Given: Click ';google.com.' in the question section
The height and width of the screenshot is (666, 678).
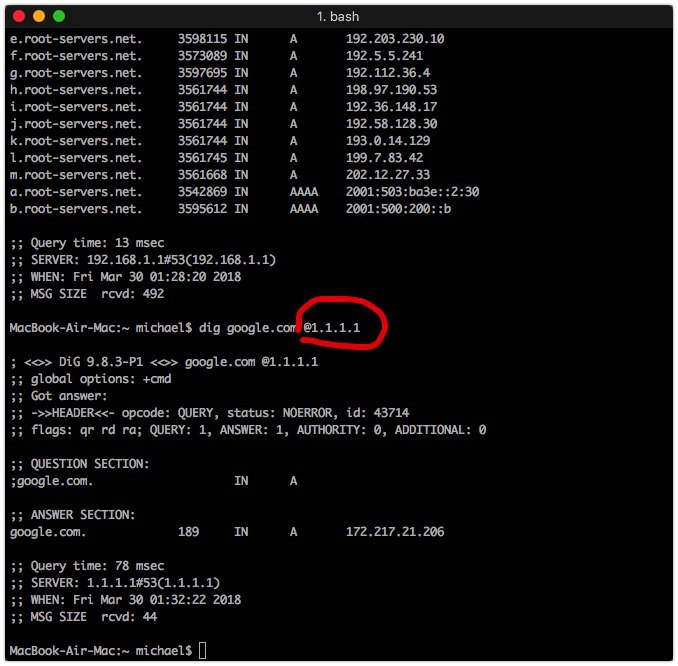Looking at the screenshot, I should pyautogui.click(x=51, y=481).
